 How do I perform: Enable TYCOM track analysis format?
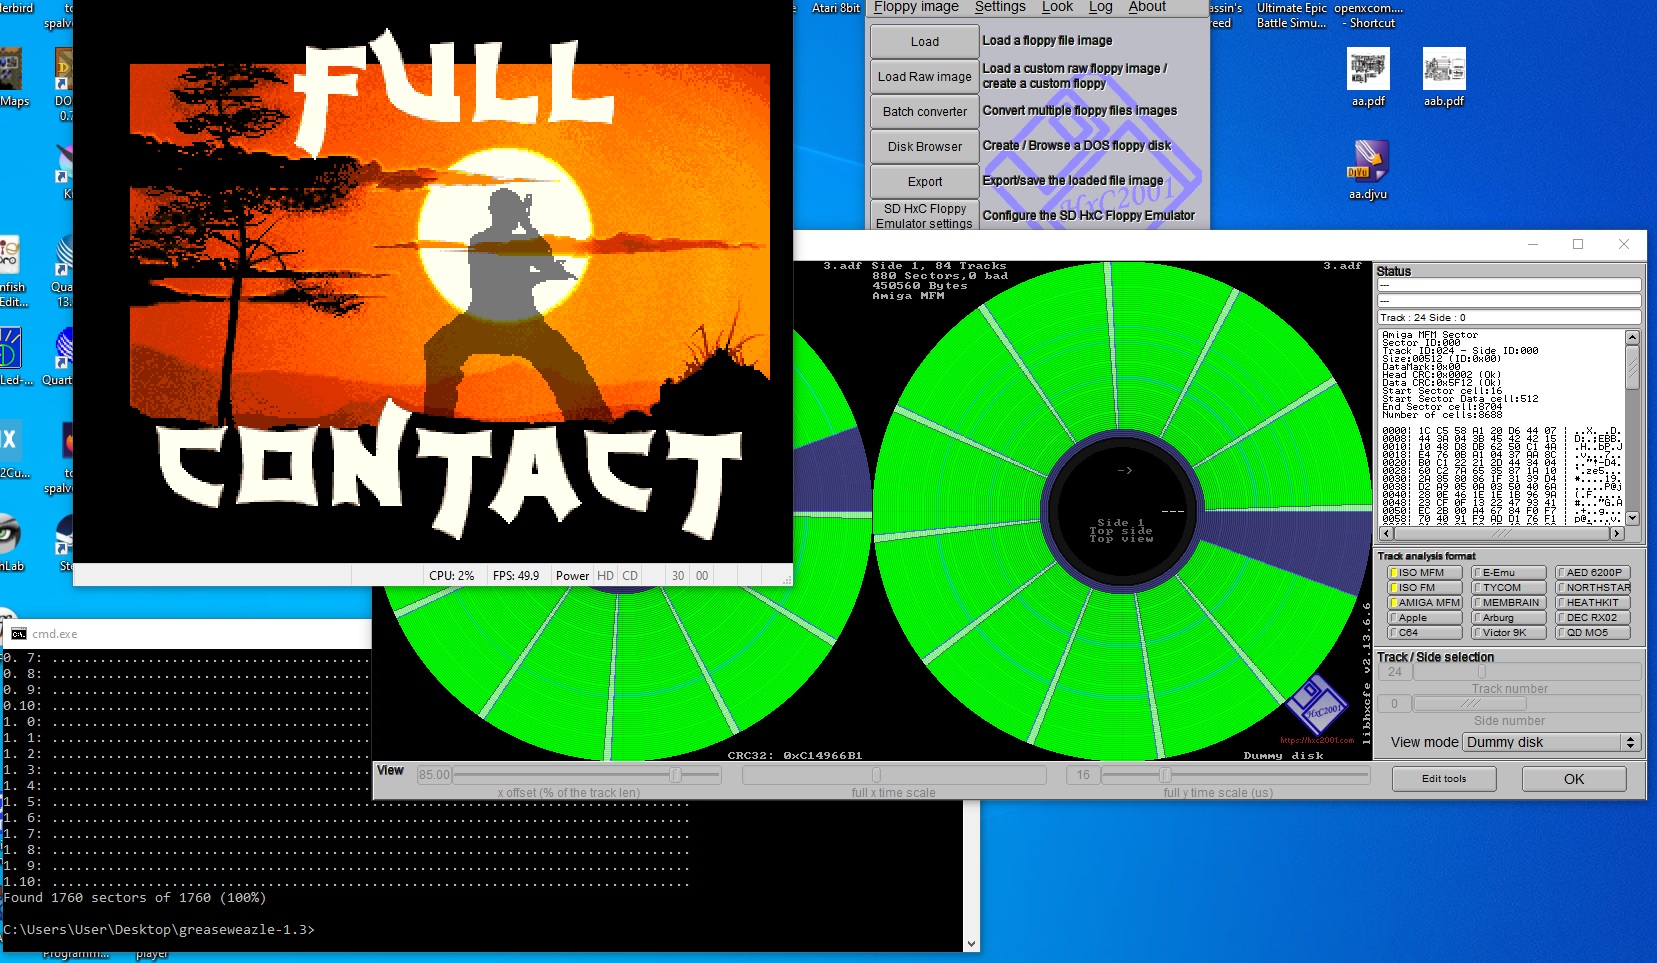(1509, 588)
